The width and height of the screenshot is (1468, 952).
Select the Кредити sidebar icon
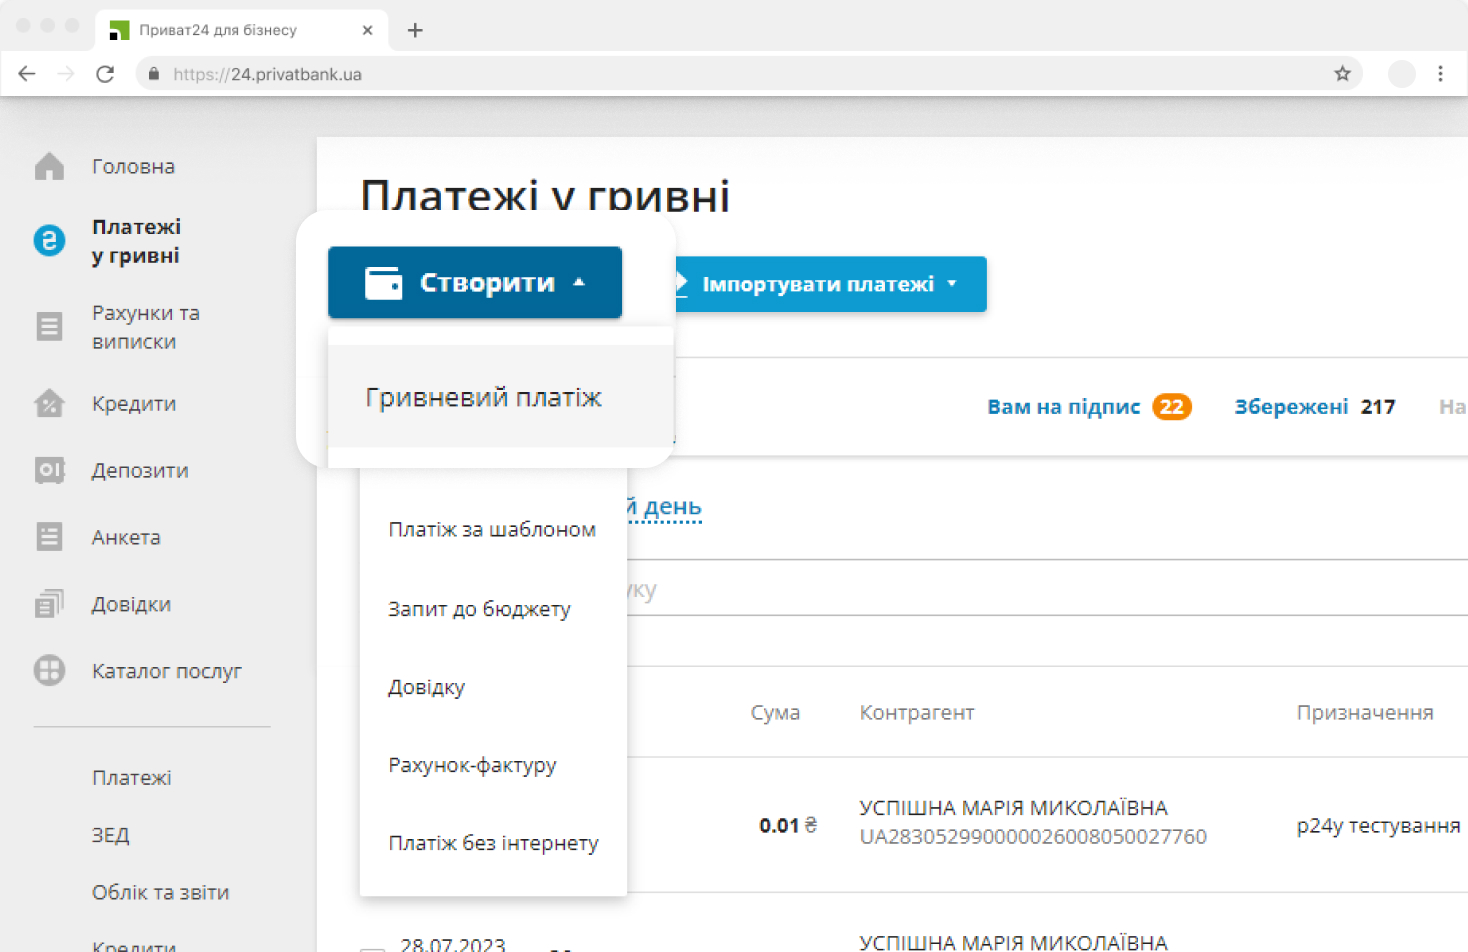49,403
